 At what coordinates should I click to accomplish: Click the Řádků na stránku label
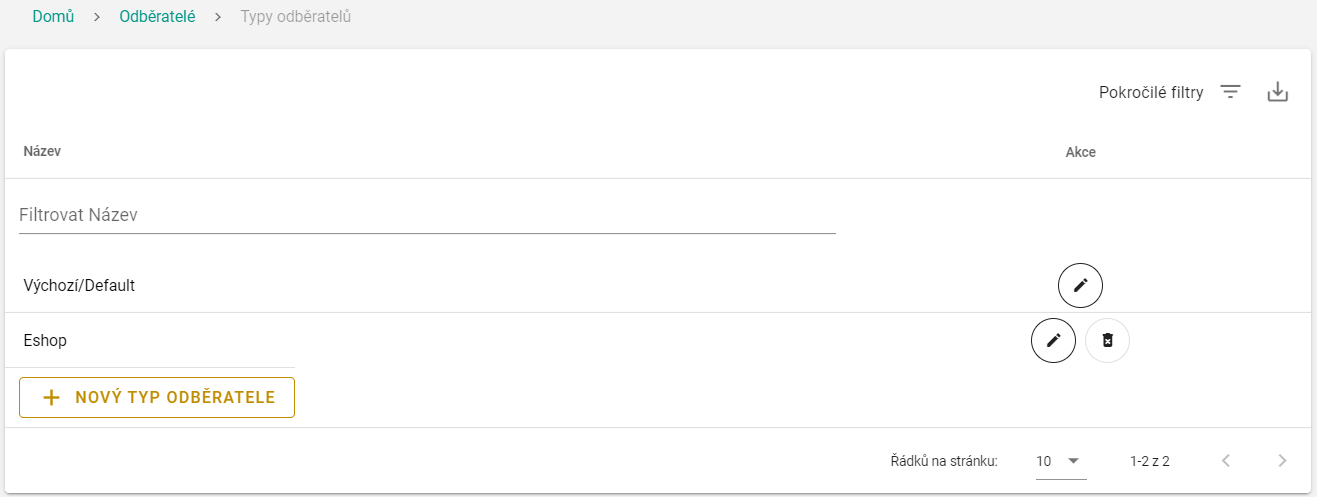(x=943, y=461)
